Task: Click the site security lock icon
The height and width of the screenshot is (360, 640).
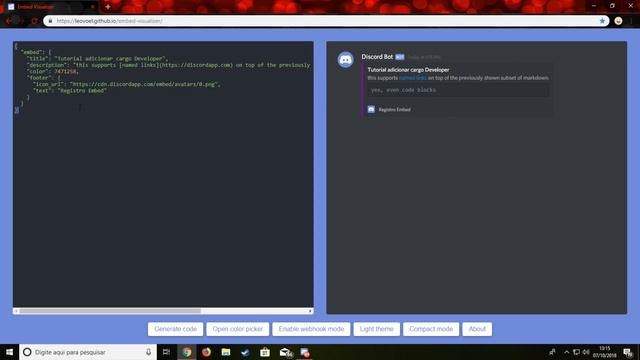Action: (x=50, y=21)
